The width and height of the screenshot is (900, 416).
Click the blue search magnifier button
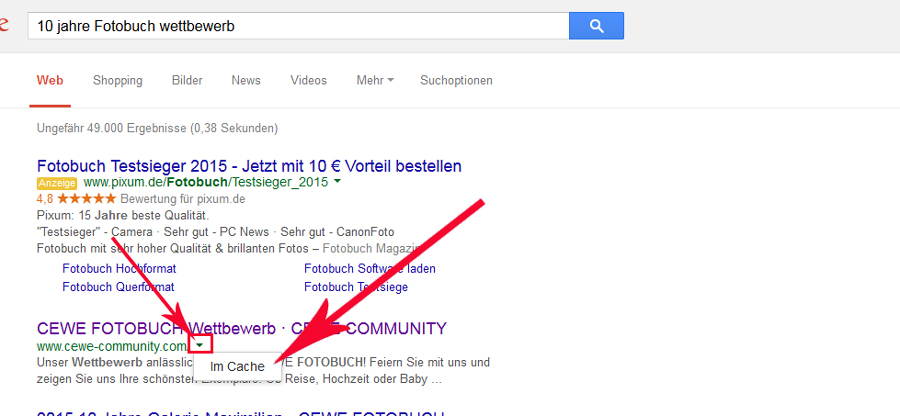(596, 26)
